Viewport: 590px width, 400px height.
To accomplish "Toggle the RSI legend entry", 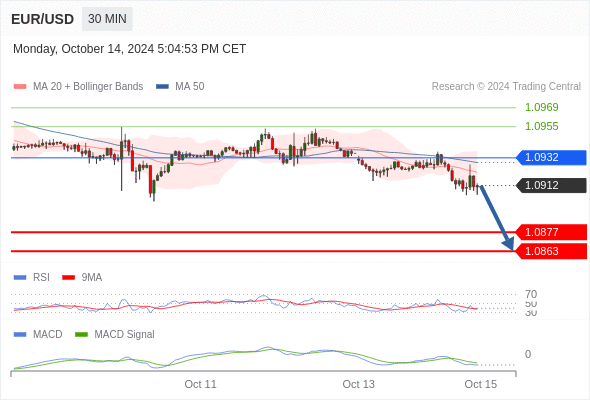I will pyautogui.click(x=32, y=277).
